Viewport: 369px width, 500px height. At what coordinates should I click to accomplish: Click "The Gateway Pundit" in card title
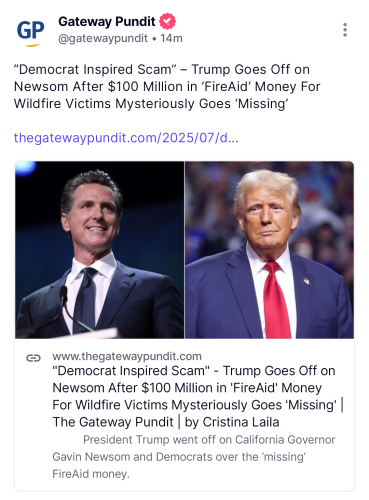coord(113,422)
